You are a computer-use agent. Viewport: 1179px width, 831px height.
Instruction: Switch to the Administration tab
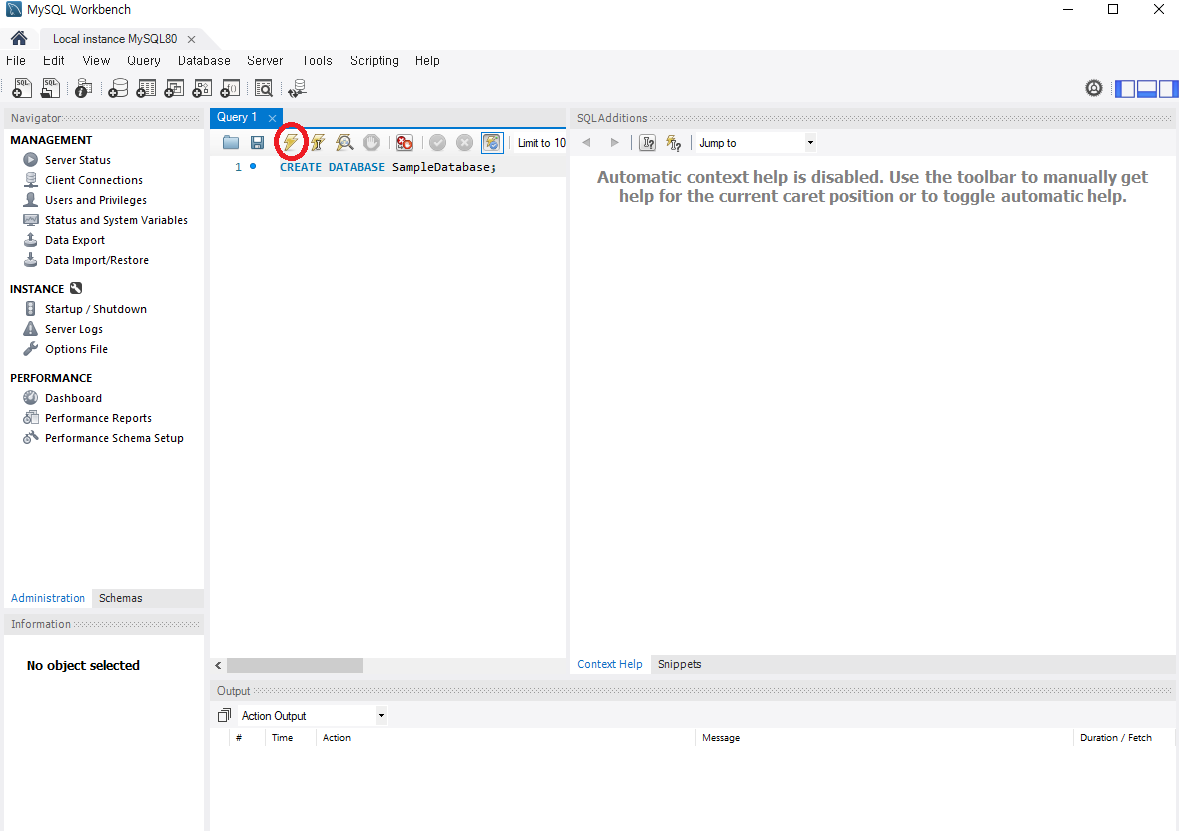tap(48, 598)
